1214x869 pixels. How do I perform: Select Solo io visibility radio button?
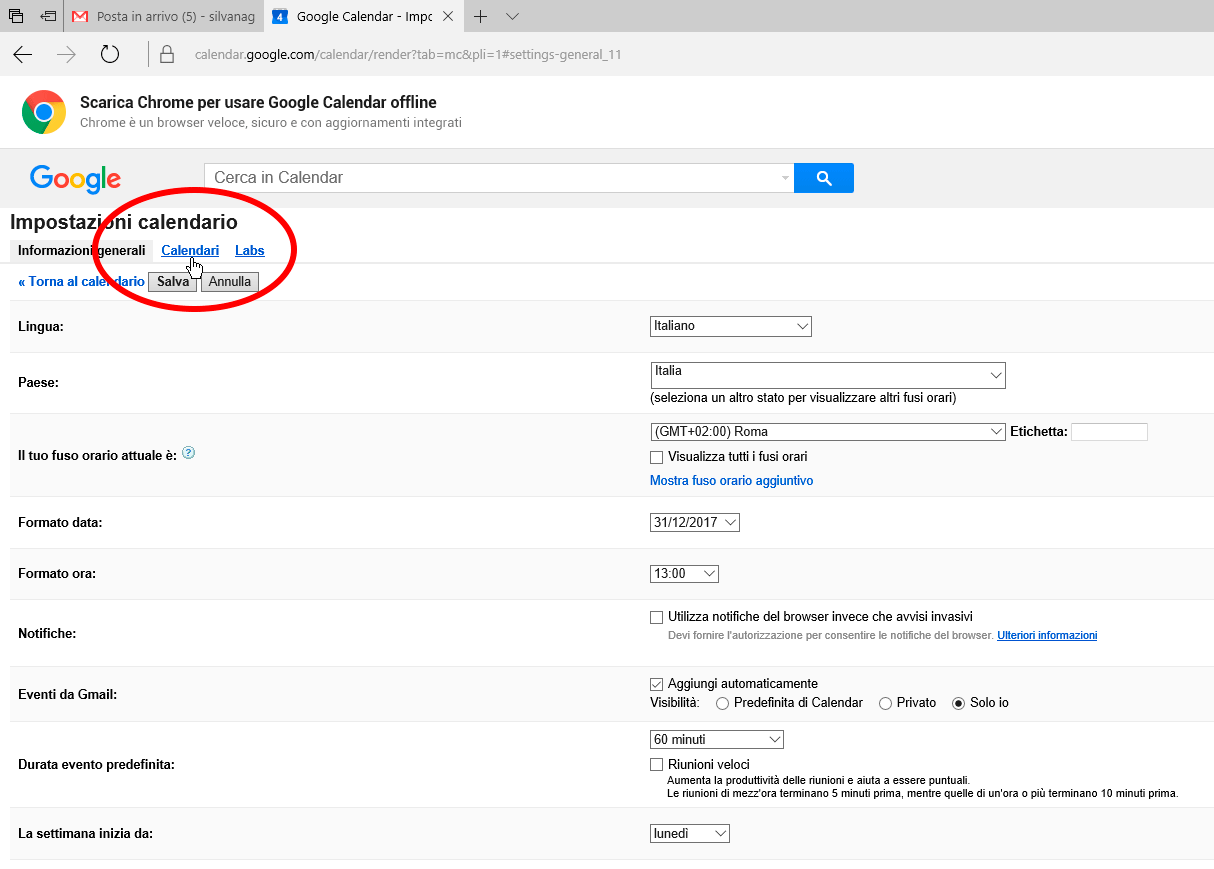tap(959, 703)
